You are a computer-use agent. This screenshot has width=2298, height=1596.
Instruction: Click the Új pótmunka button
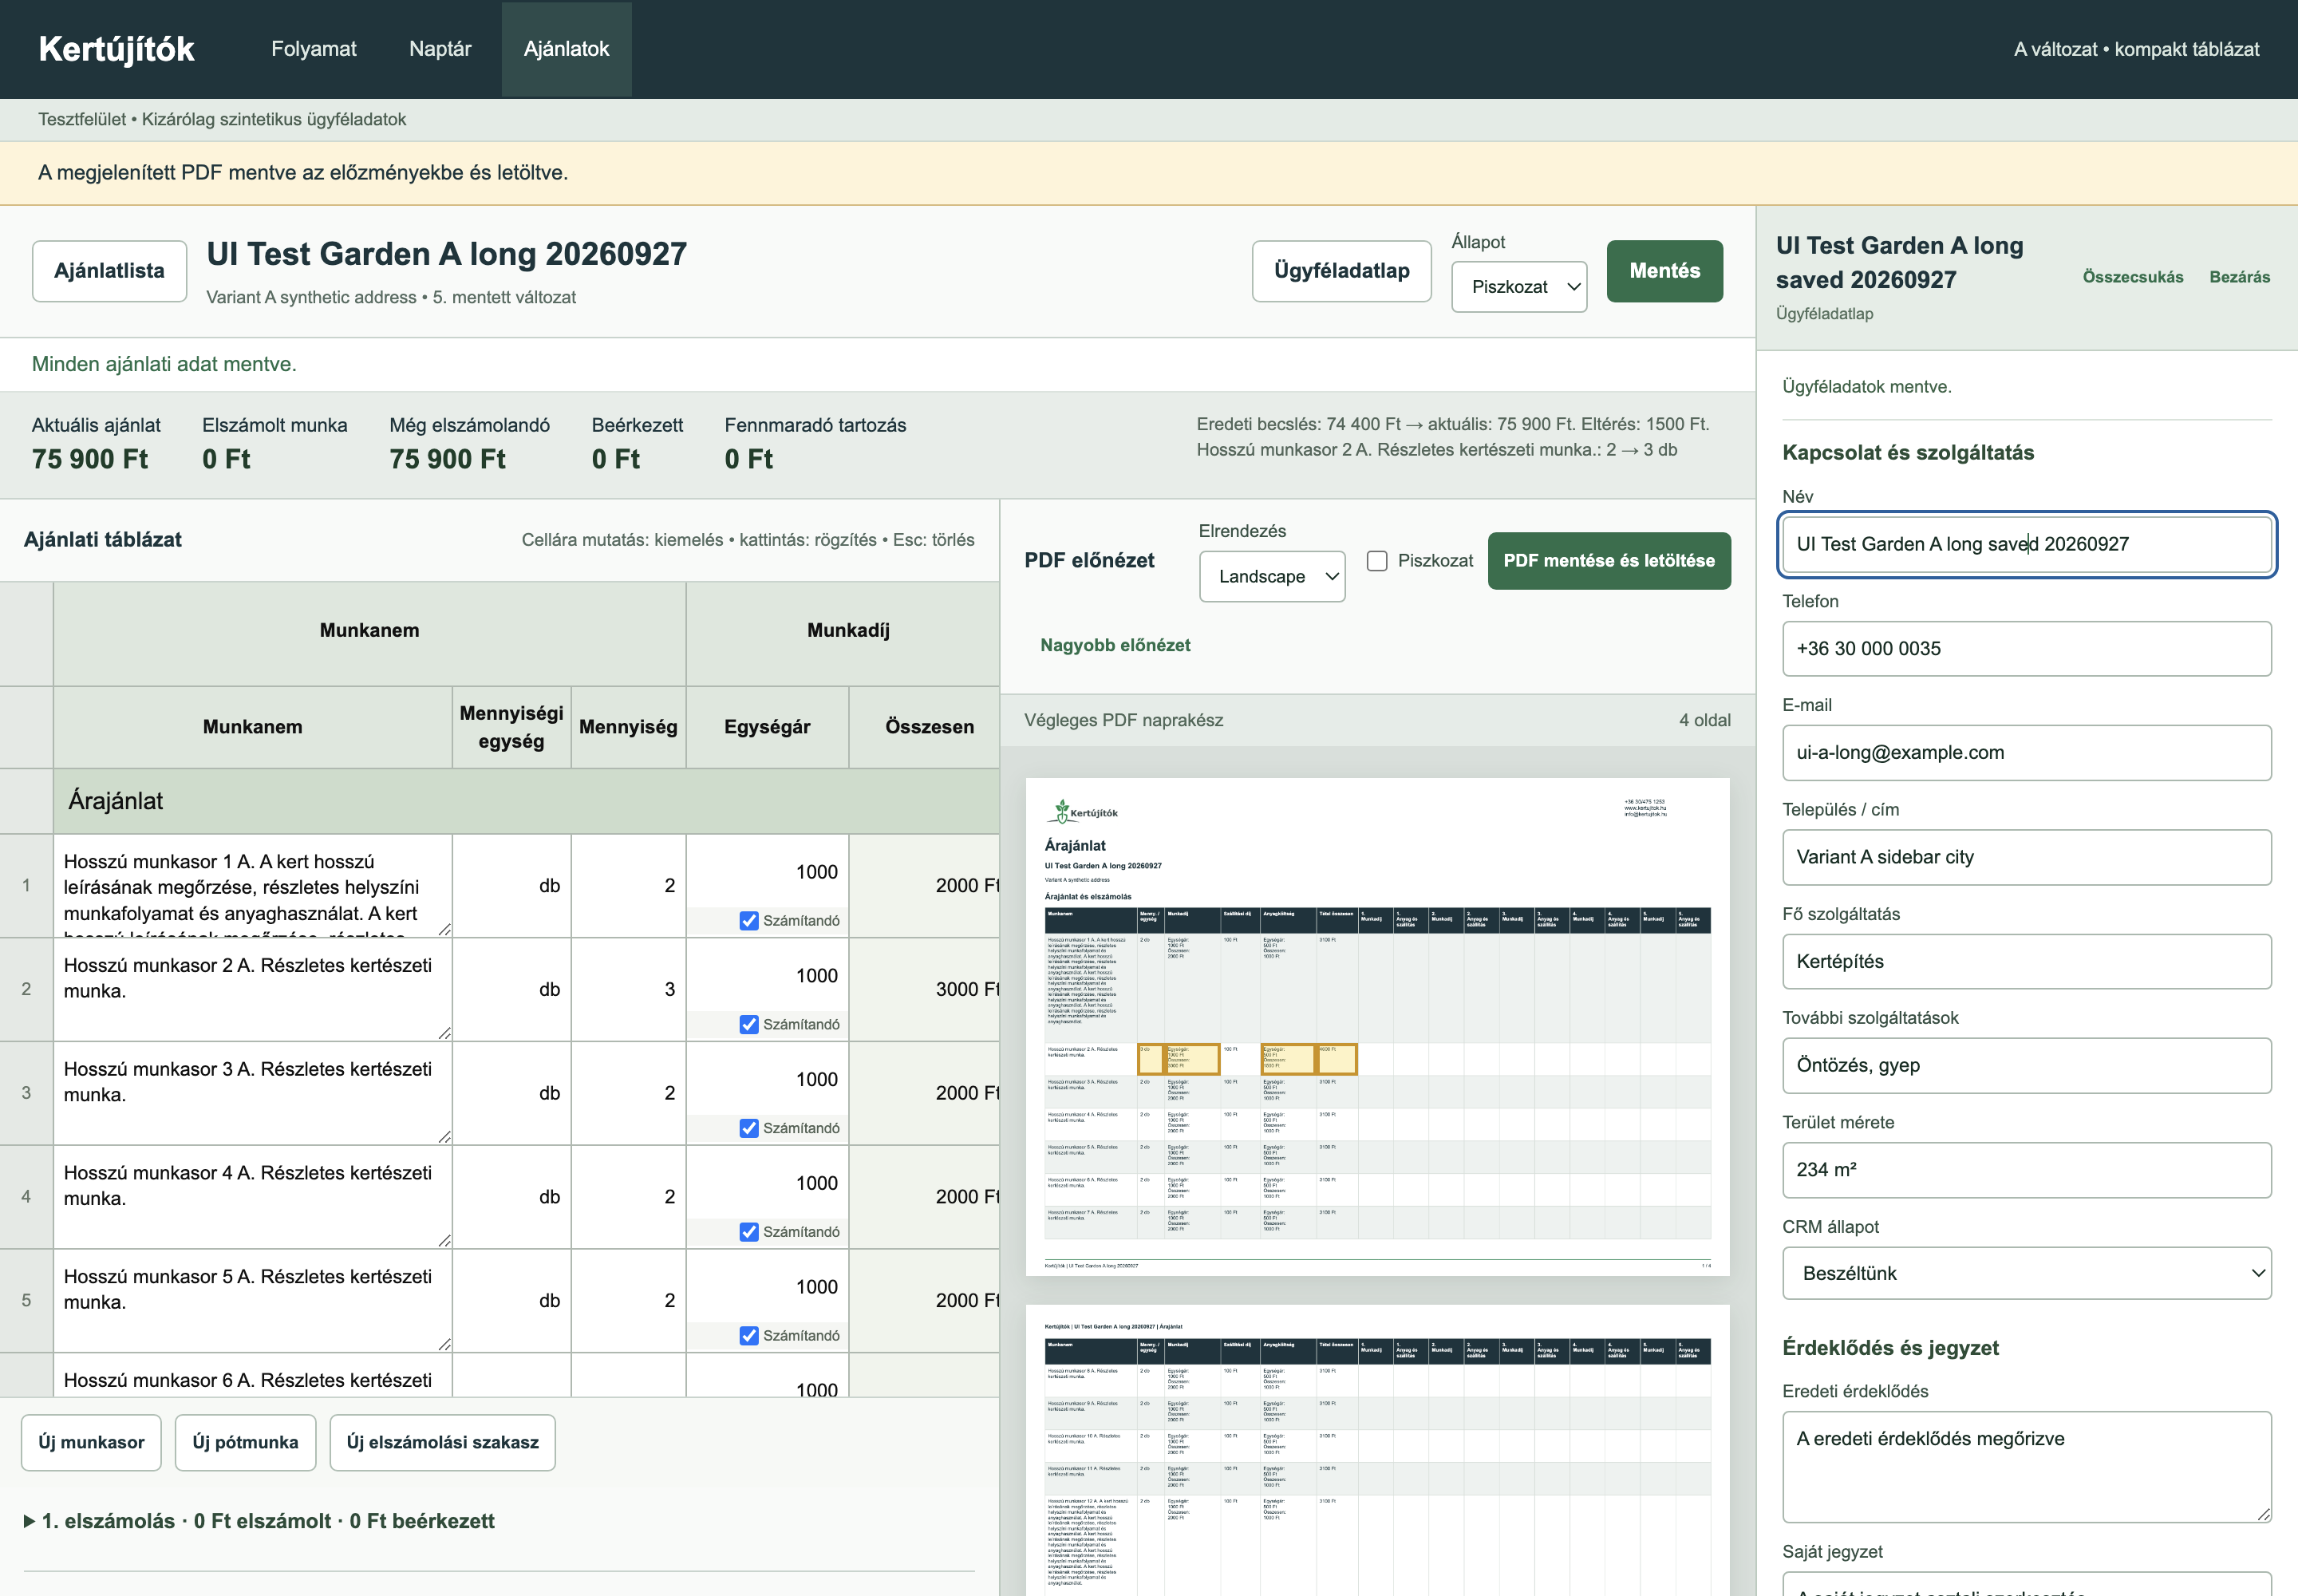245,1442
